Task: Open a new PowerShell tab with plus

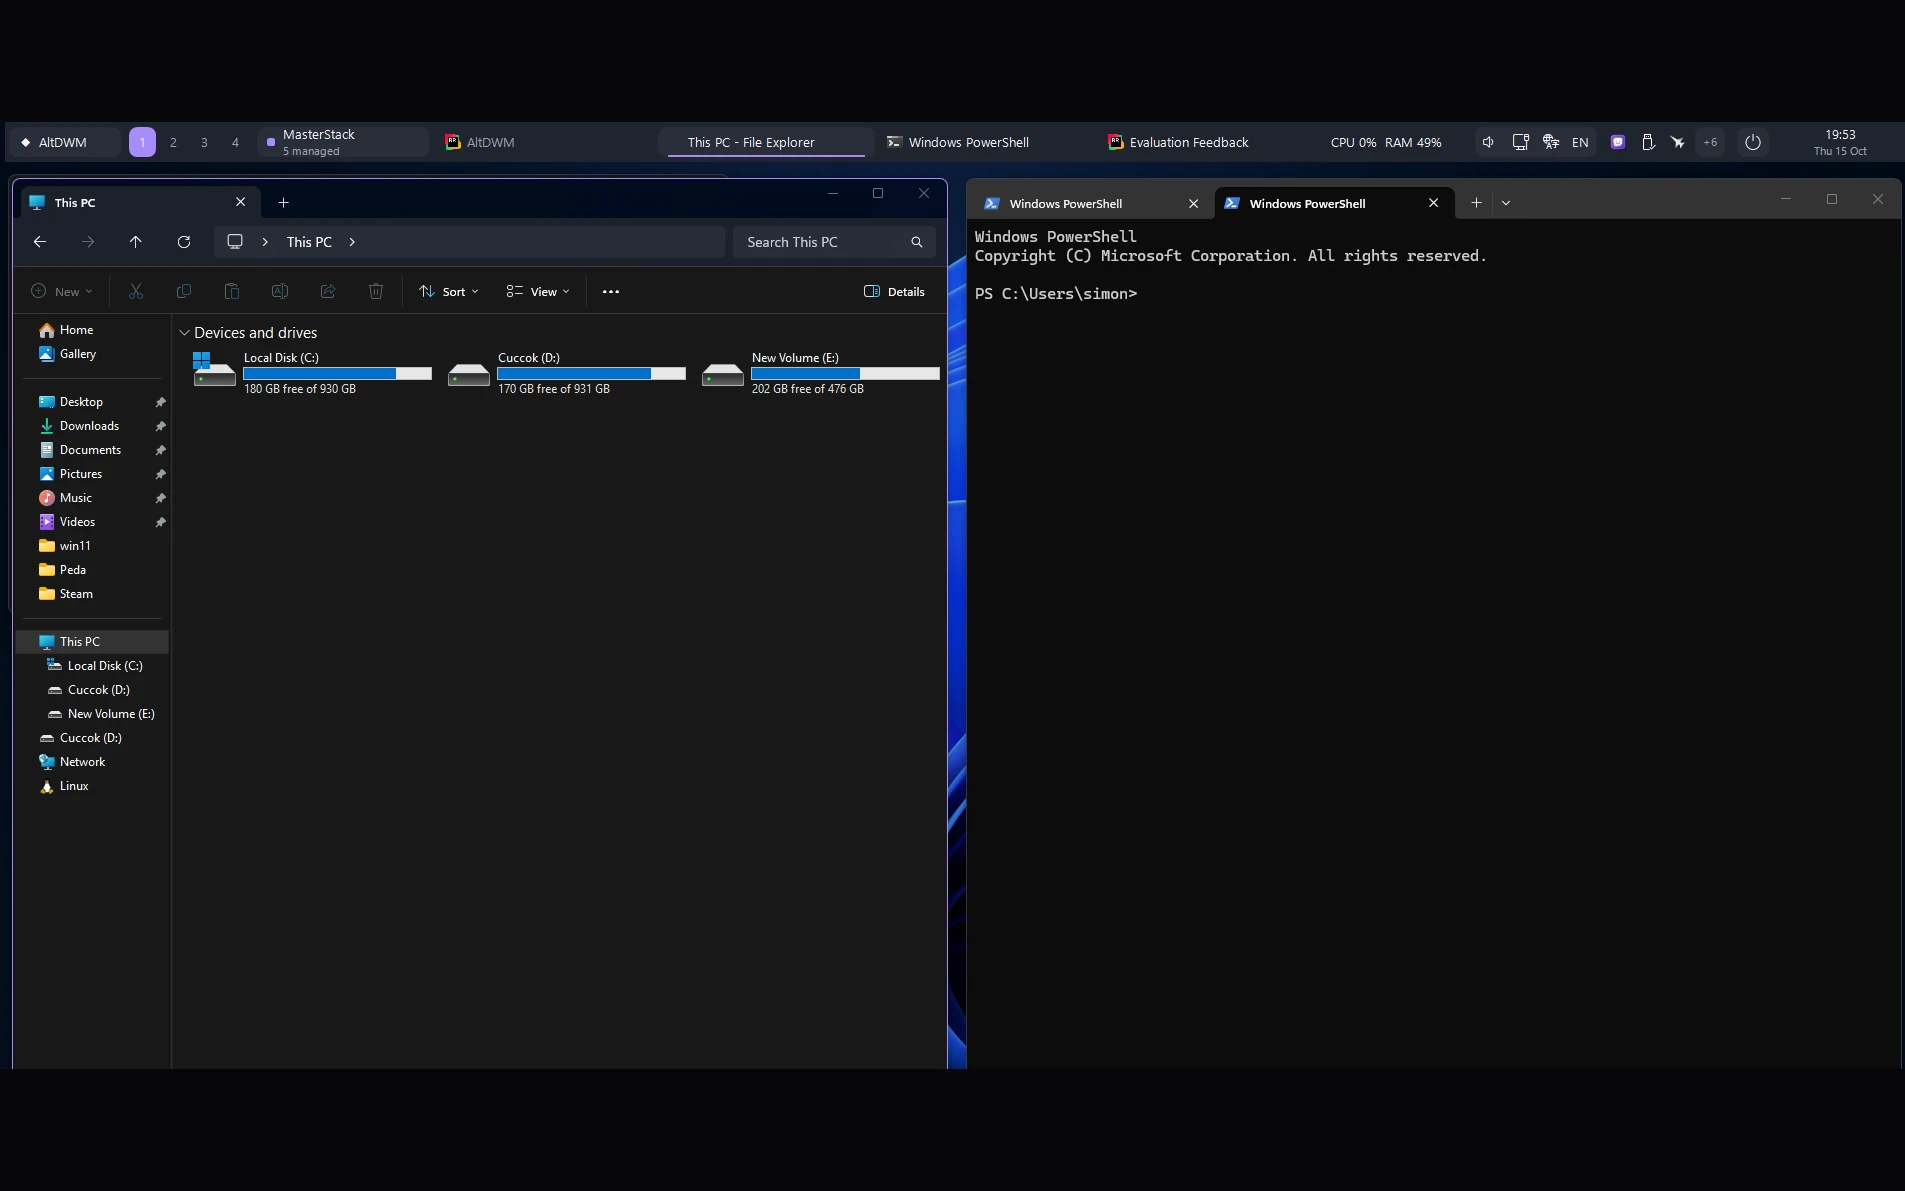Action: [x=1476, y=202]
